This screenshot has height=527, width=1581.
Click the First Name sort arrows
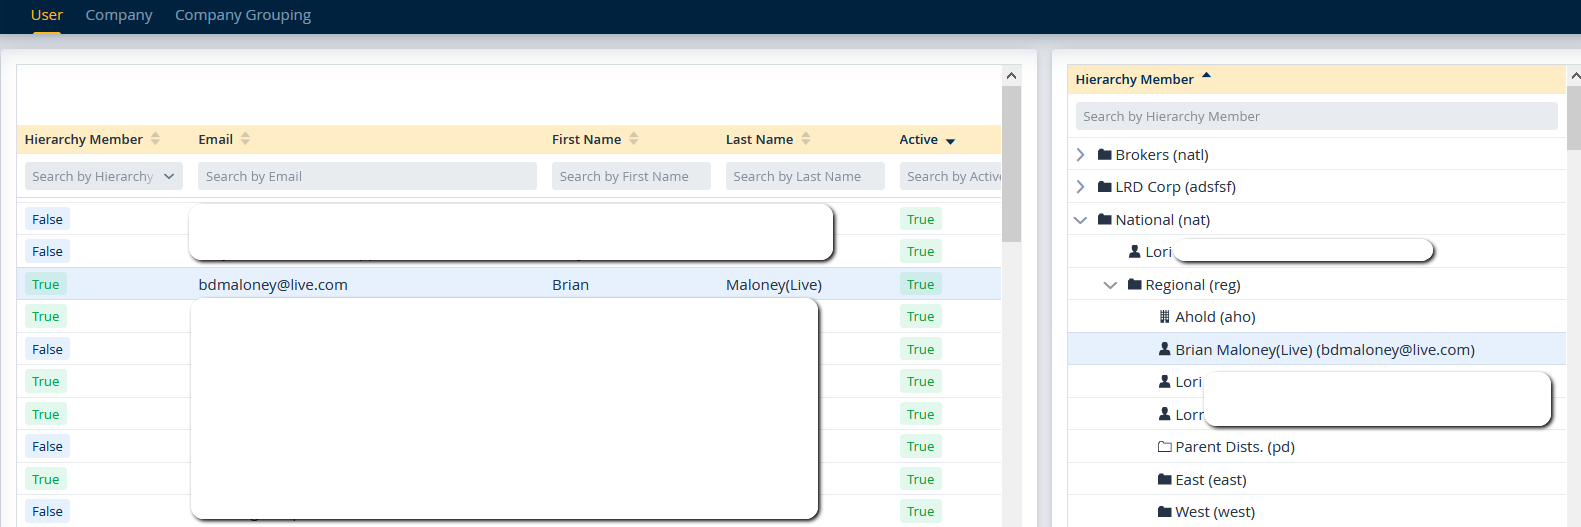click(x=633, y=139)
